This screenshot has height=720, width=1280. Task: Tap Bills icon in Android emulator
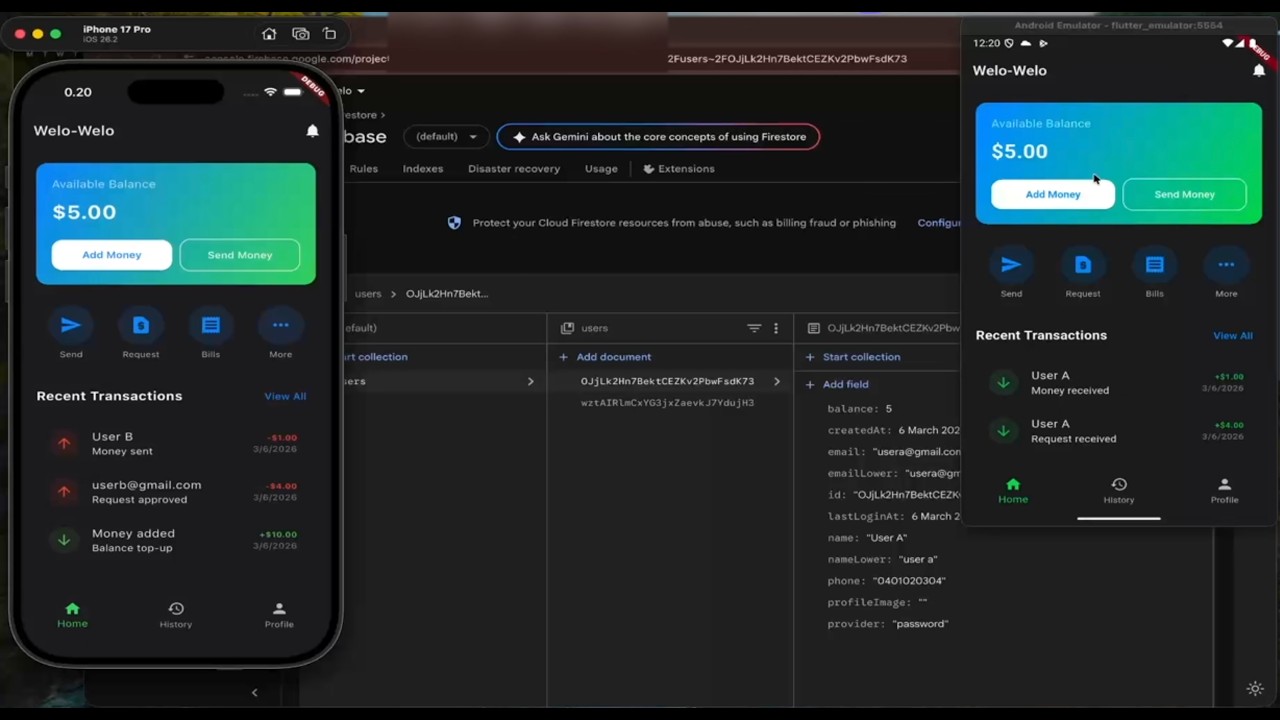point(1155,265)
